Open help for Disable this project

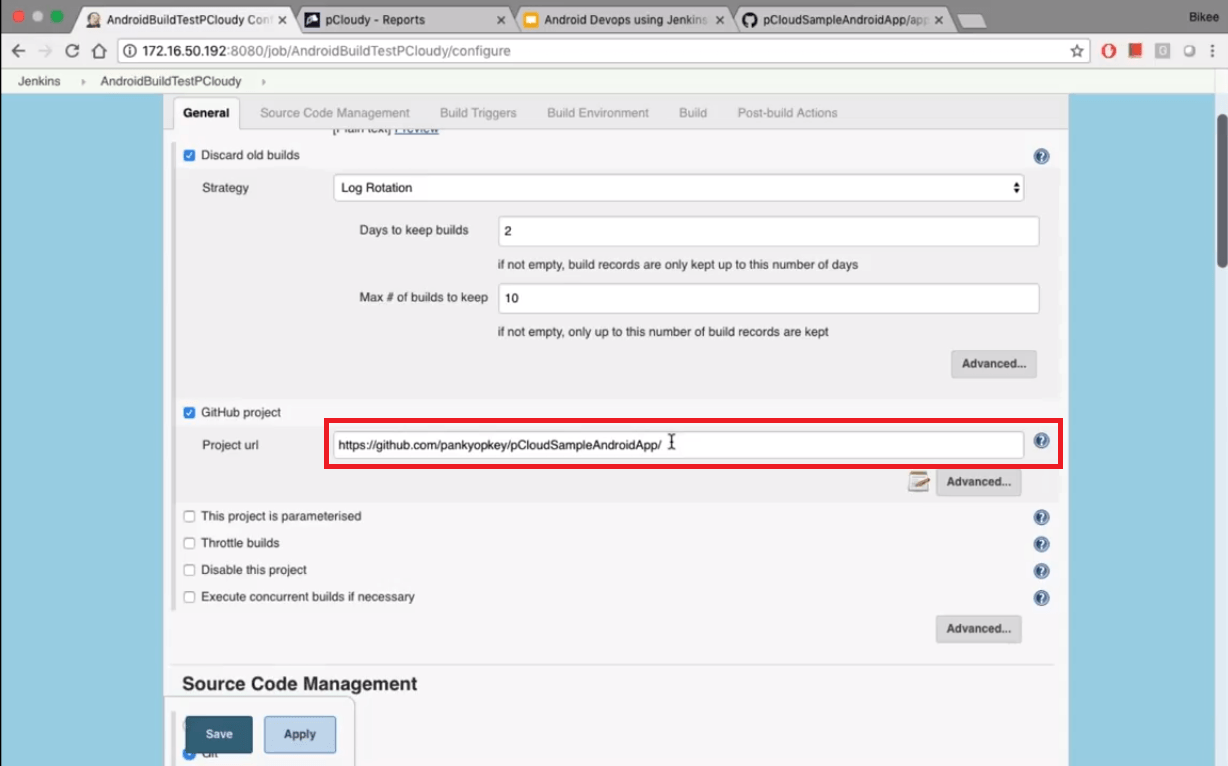coord(1041,572)
